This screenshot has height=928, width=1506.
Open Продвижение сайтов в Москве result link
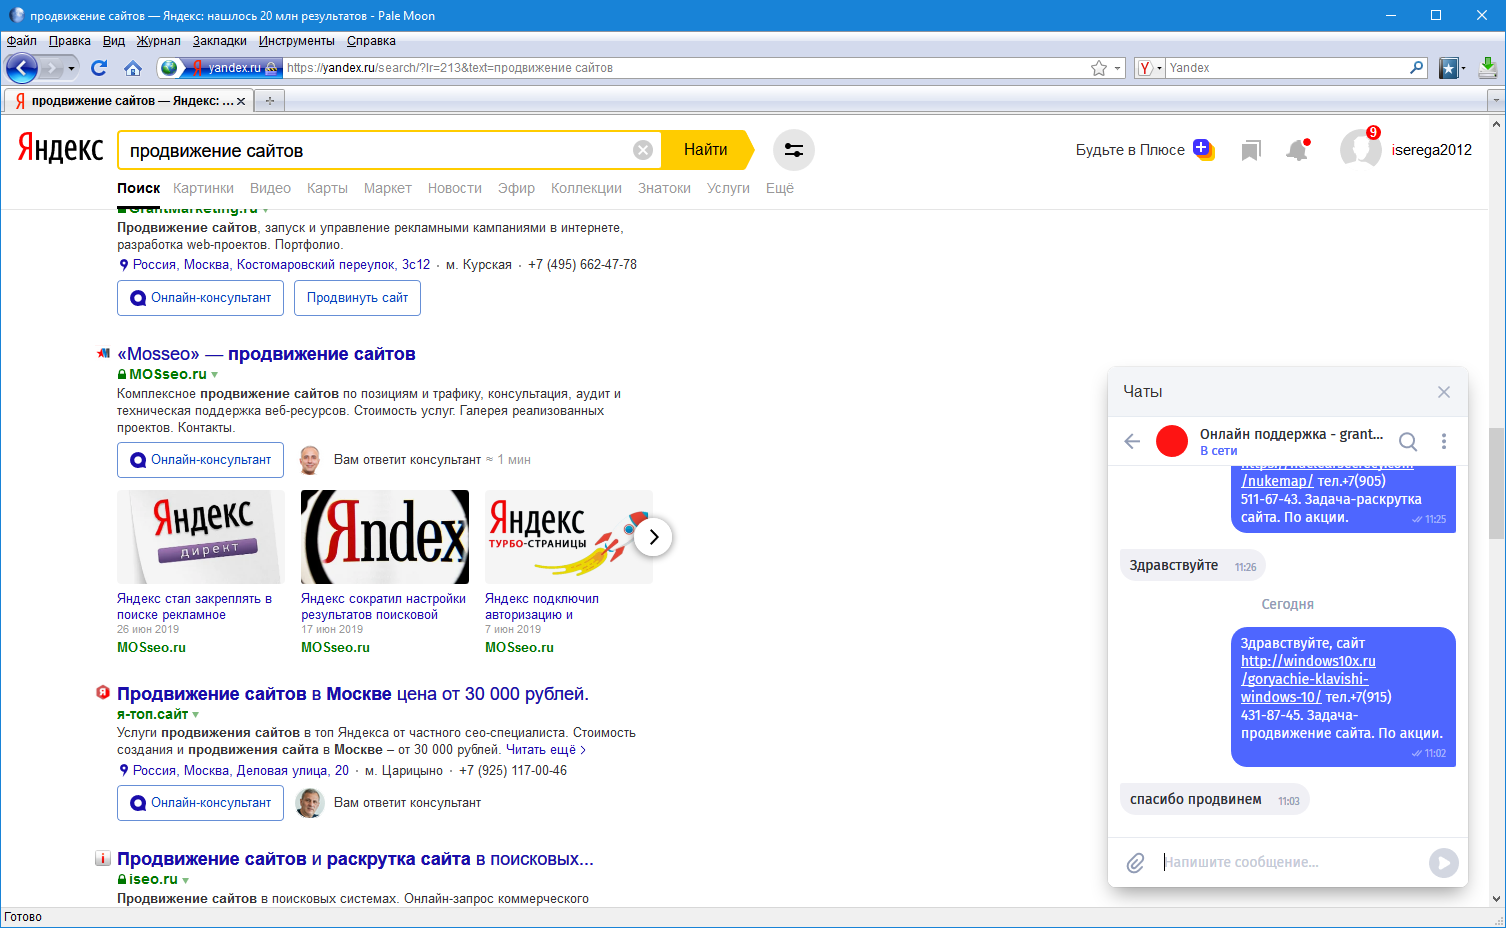click(353, 694)
